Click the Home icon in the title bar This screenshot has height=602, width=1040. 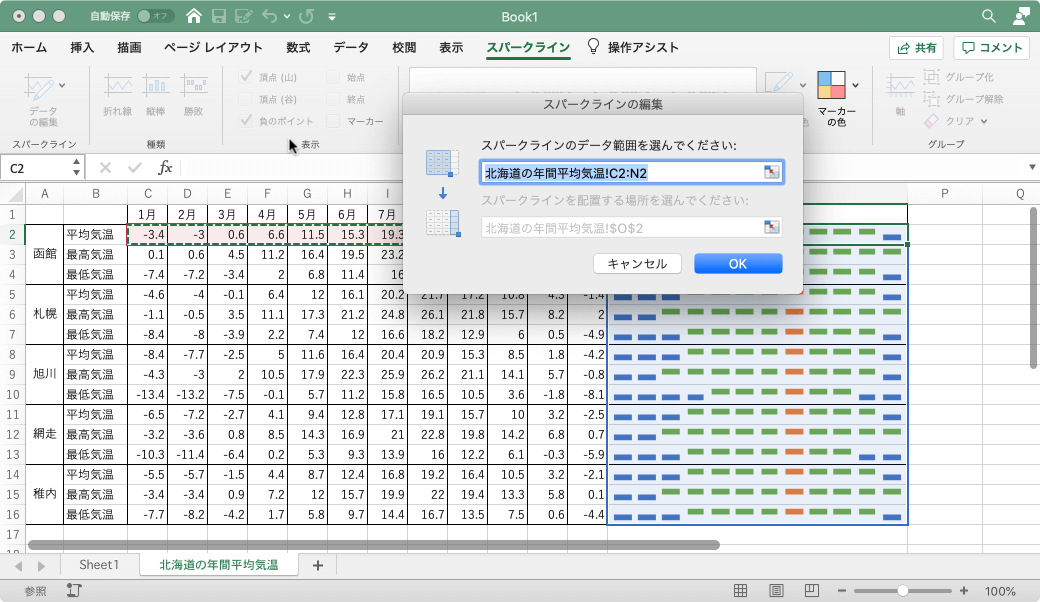194,16
